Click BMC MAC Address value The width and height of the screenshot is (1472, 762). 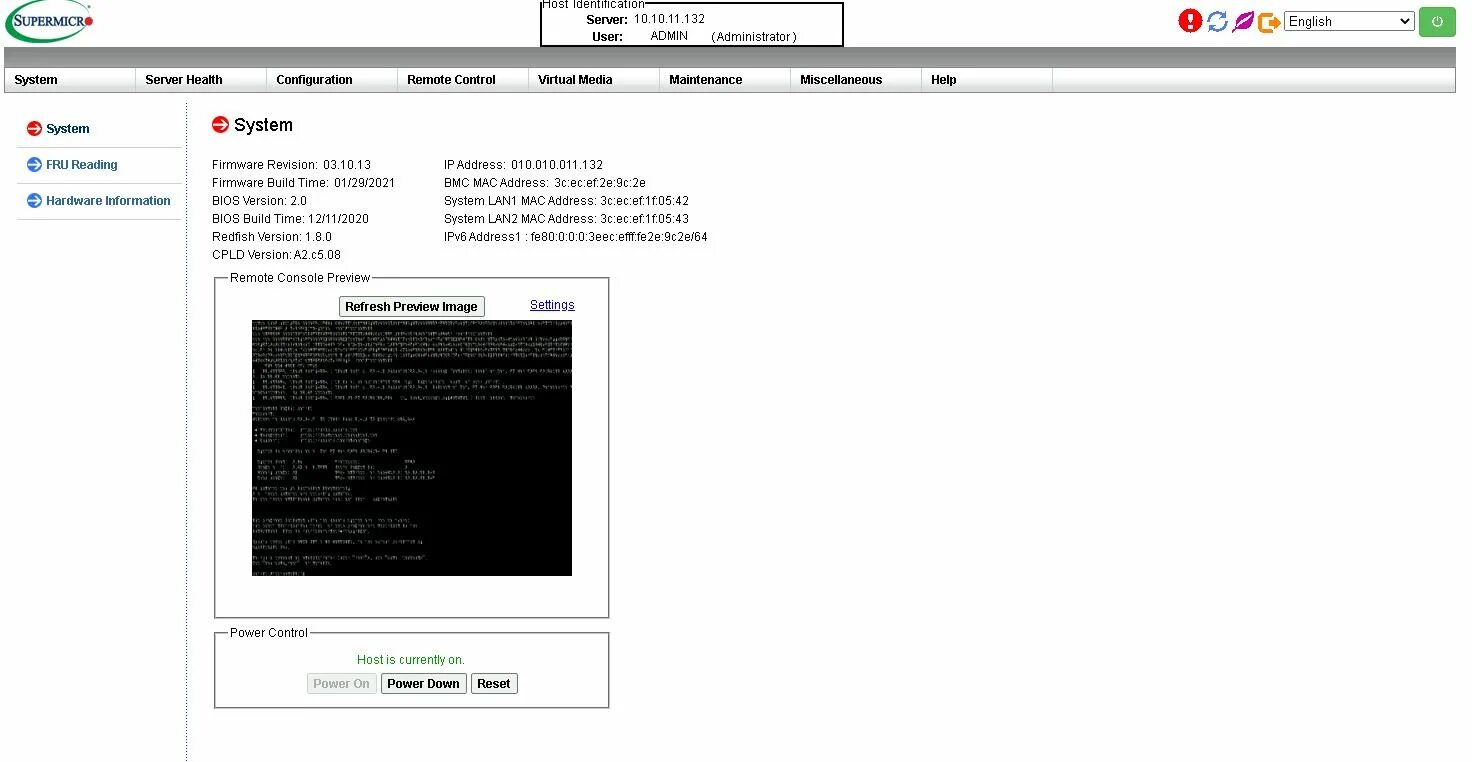[600, 183]
